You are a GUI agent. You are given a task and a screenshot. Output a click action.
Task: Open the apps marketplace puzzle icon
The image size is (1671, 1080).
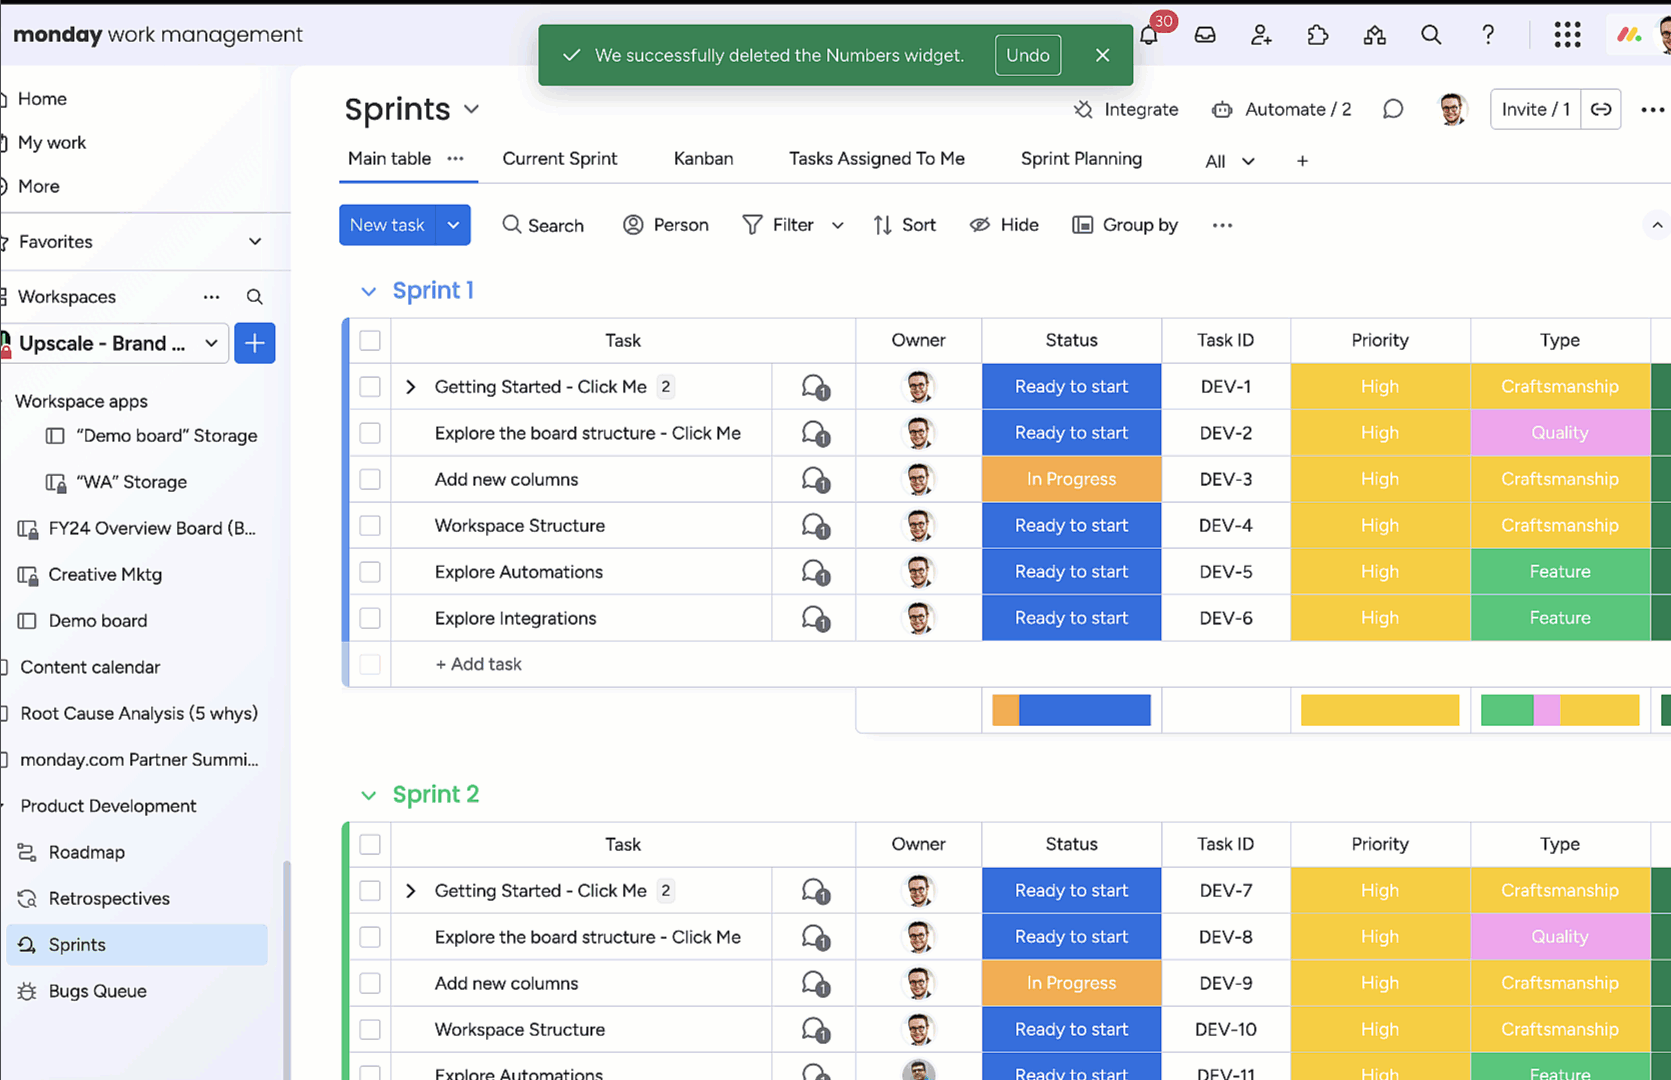pos(1318,35)
